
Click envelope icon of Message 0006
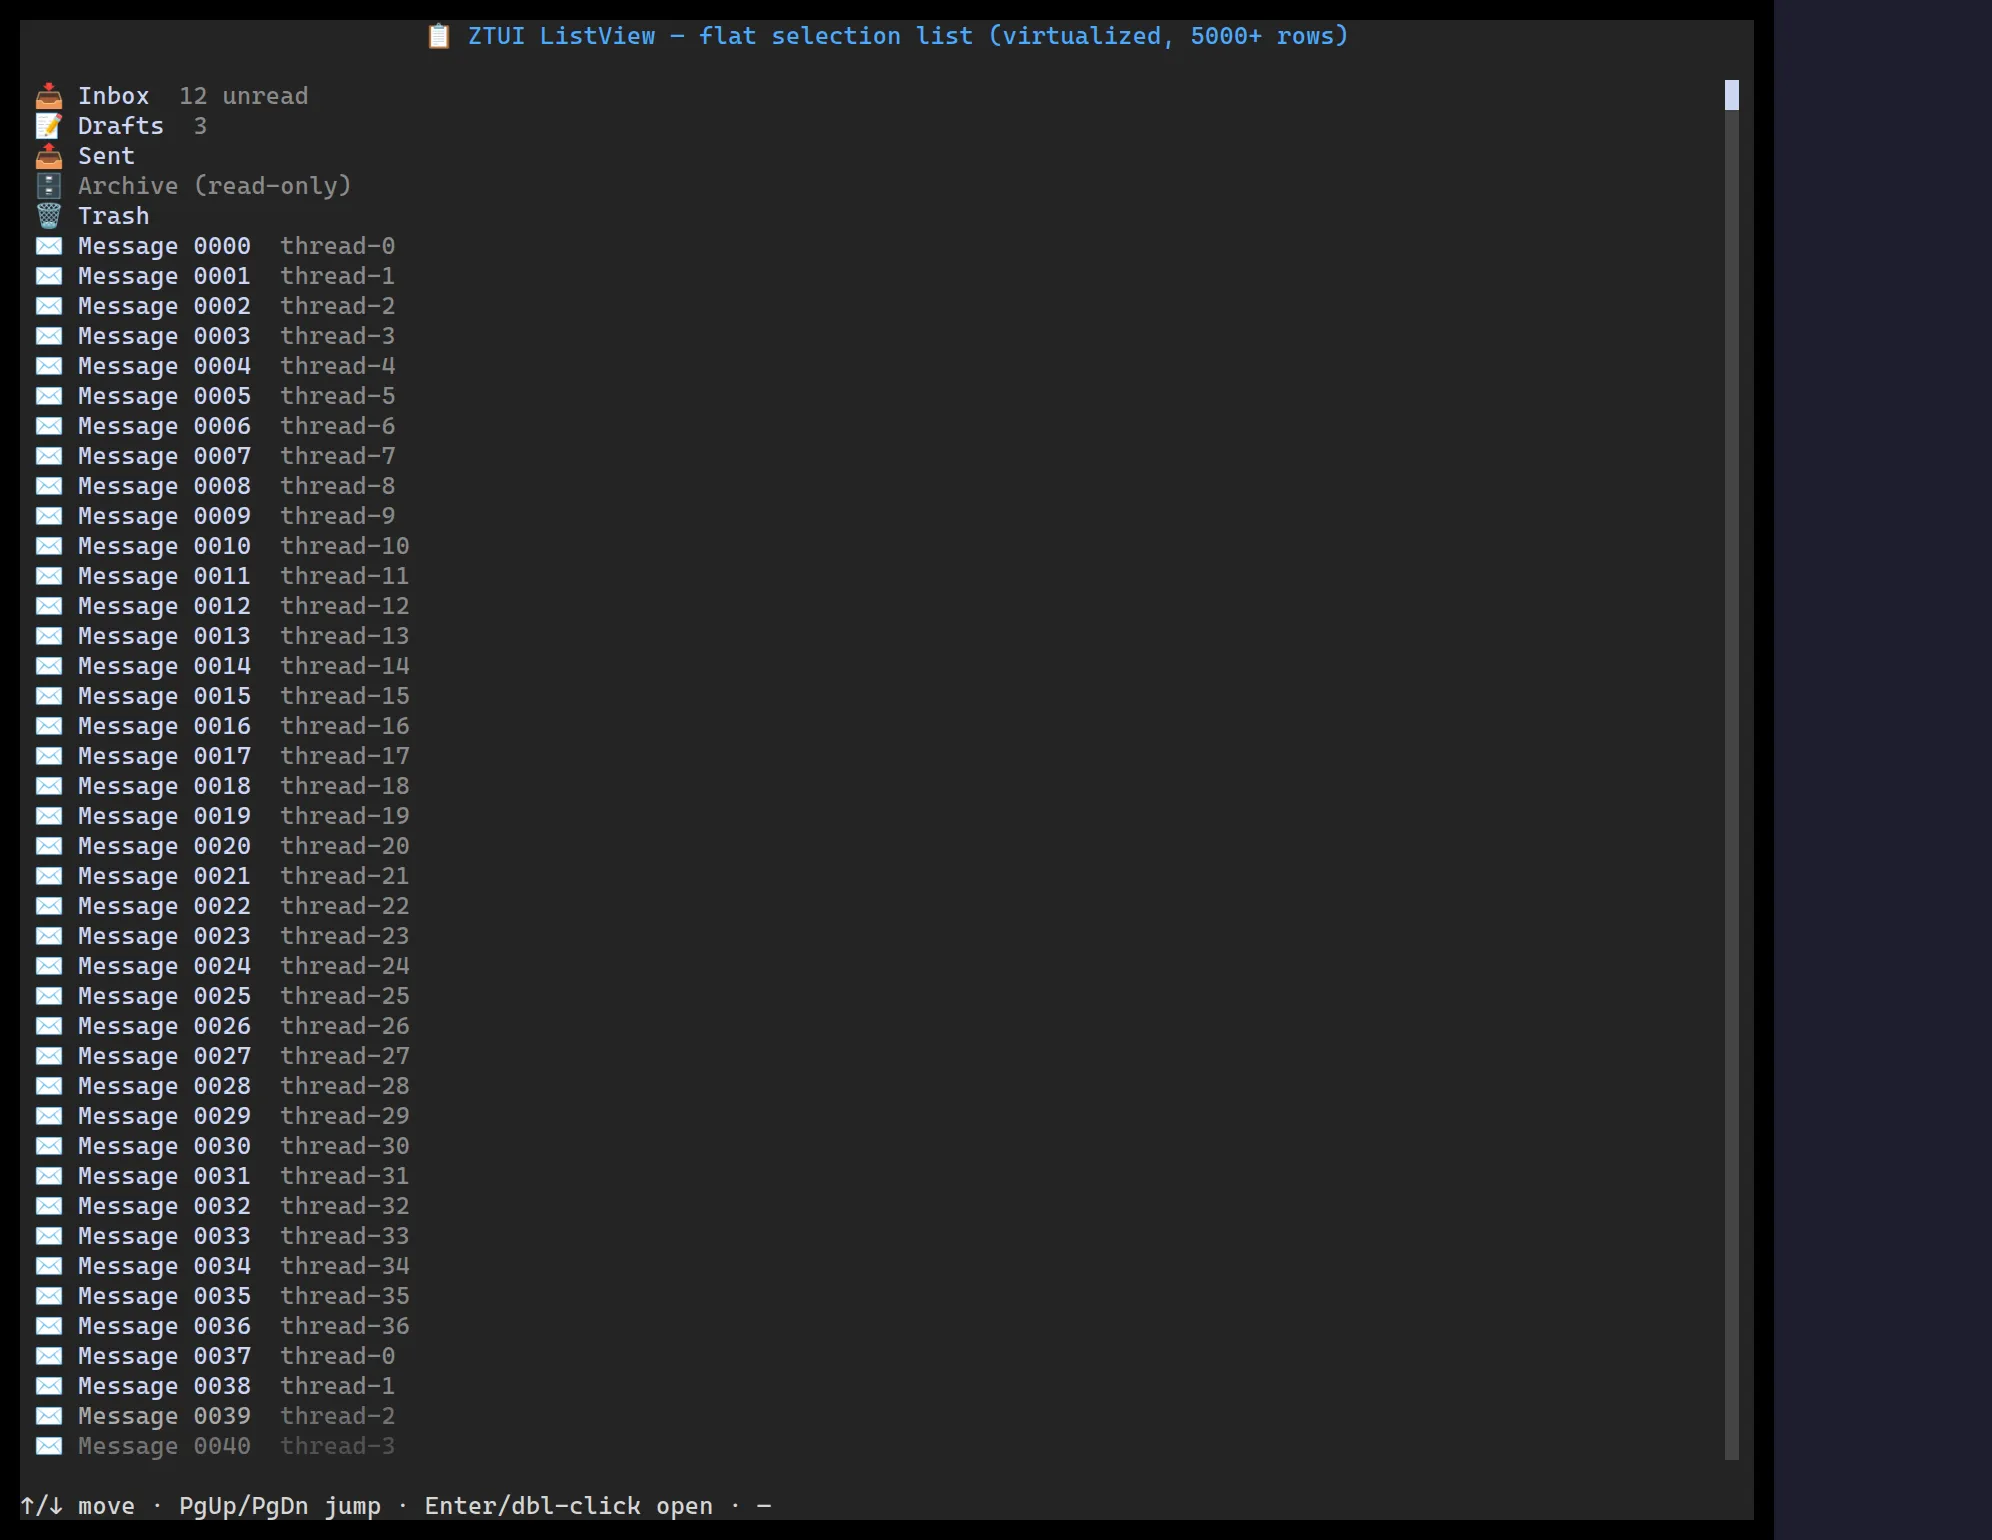(x=49, y=426)
